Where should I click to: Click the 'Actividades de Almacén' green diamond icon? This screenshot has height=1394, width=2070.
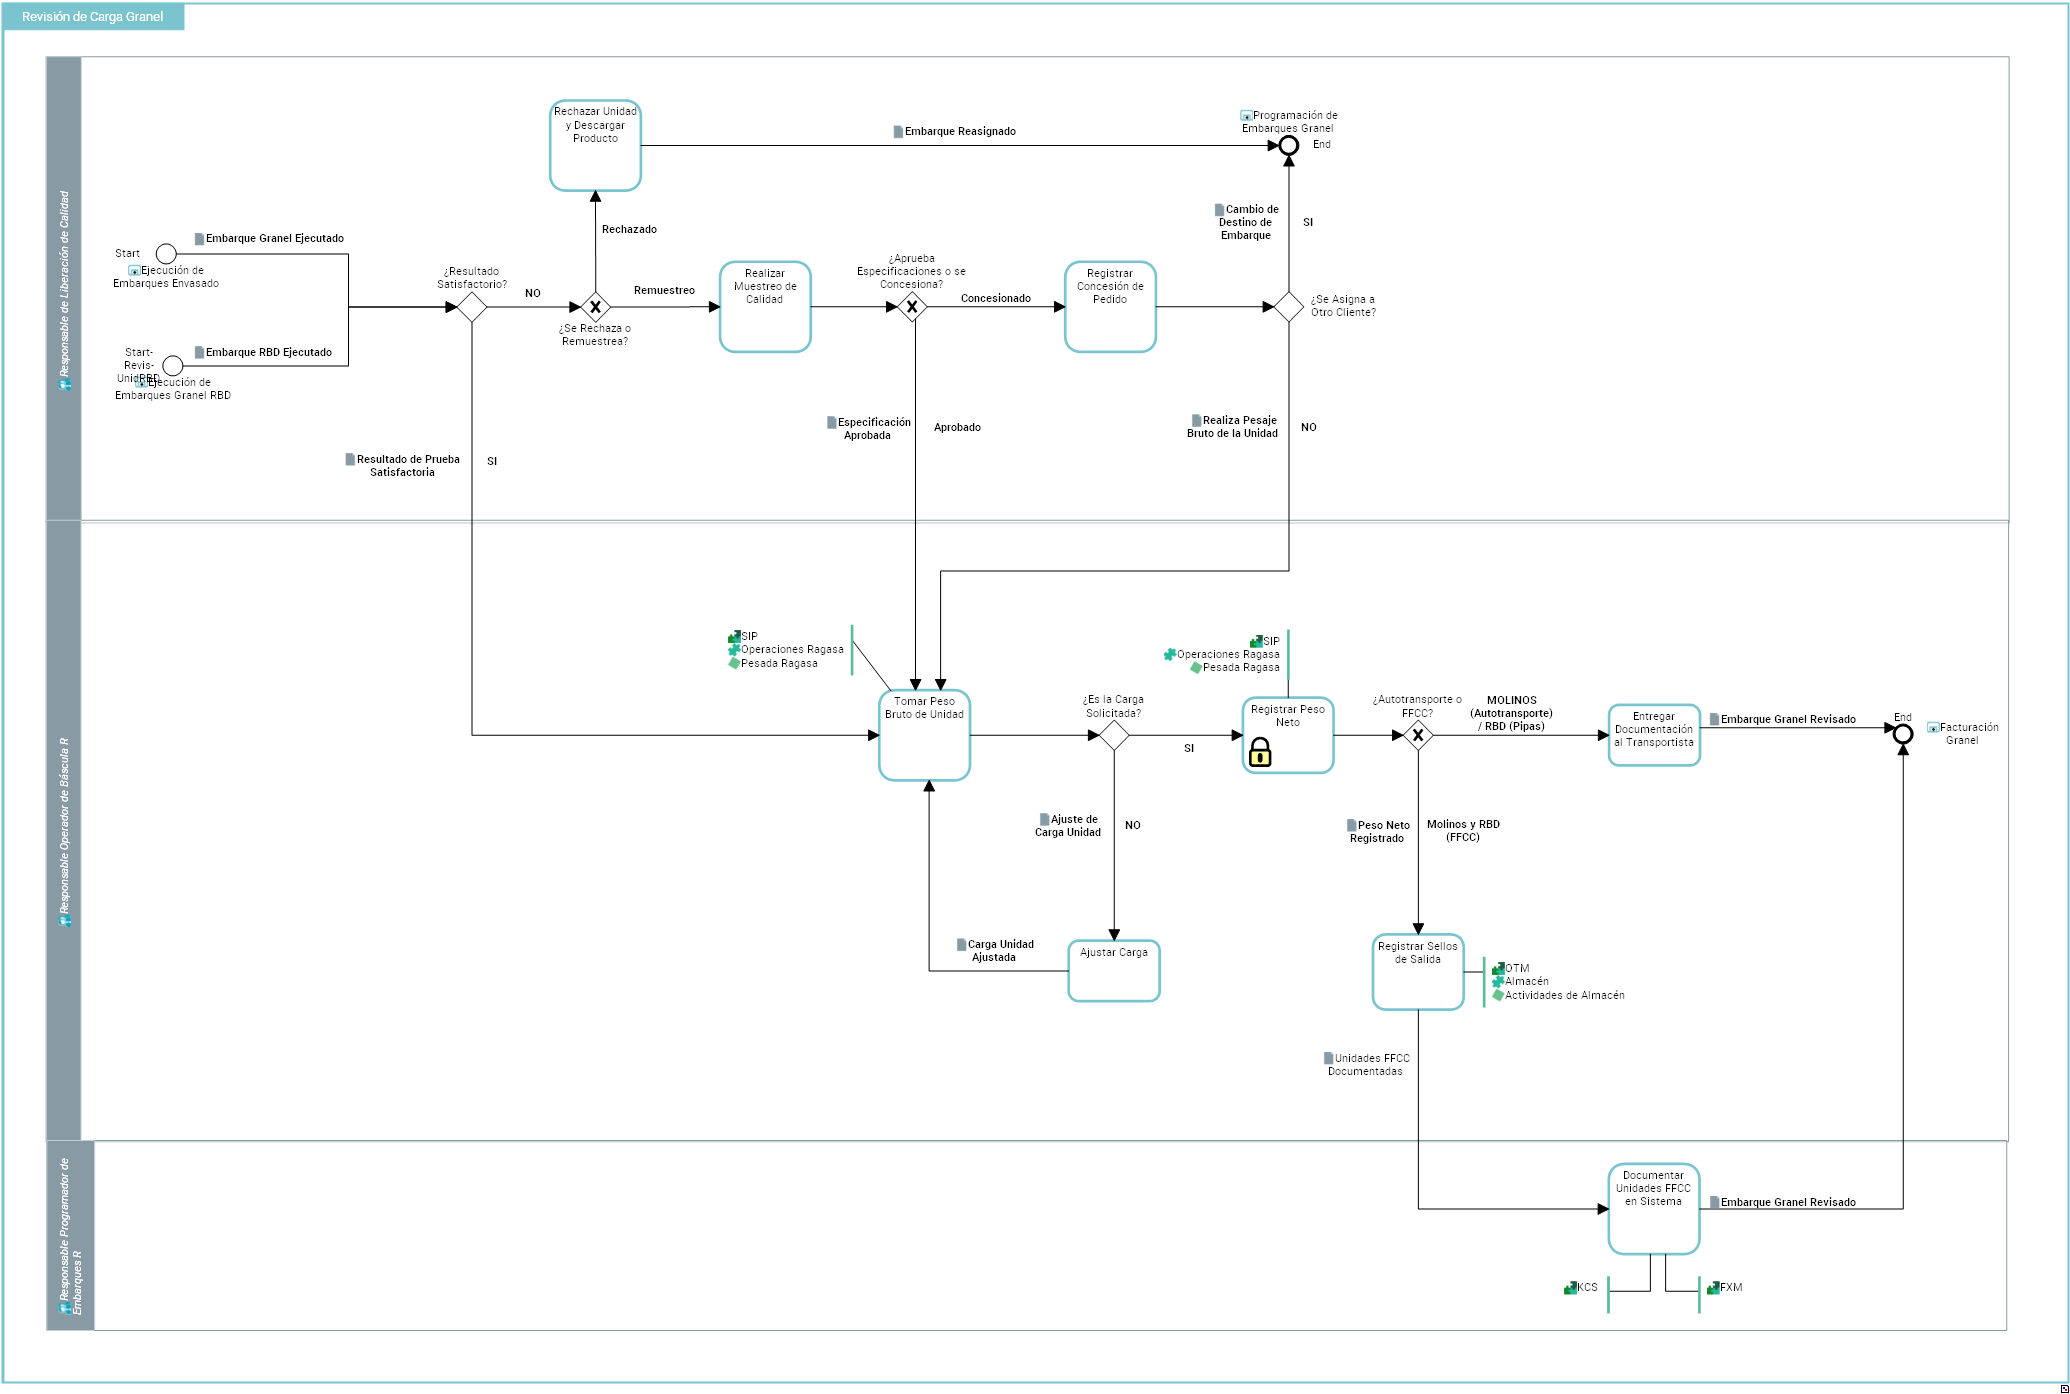click(1498, 996)
